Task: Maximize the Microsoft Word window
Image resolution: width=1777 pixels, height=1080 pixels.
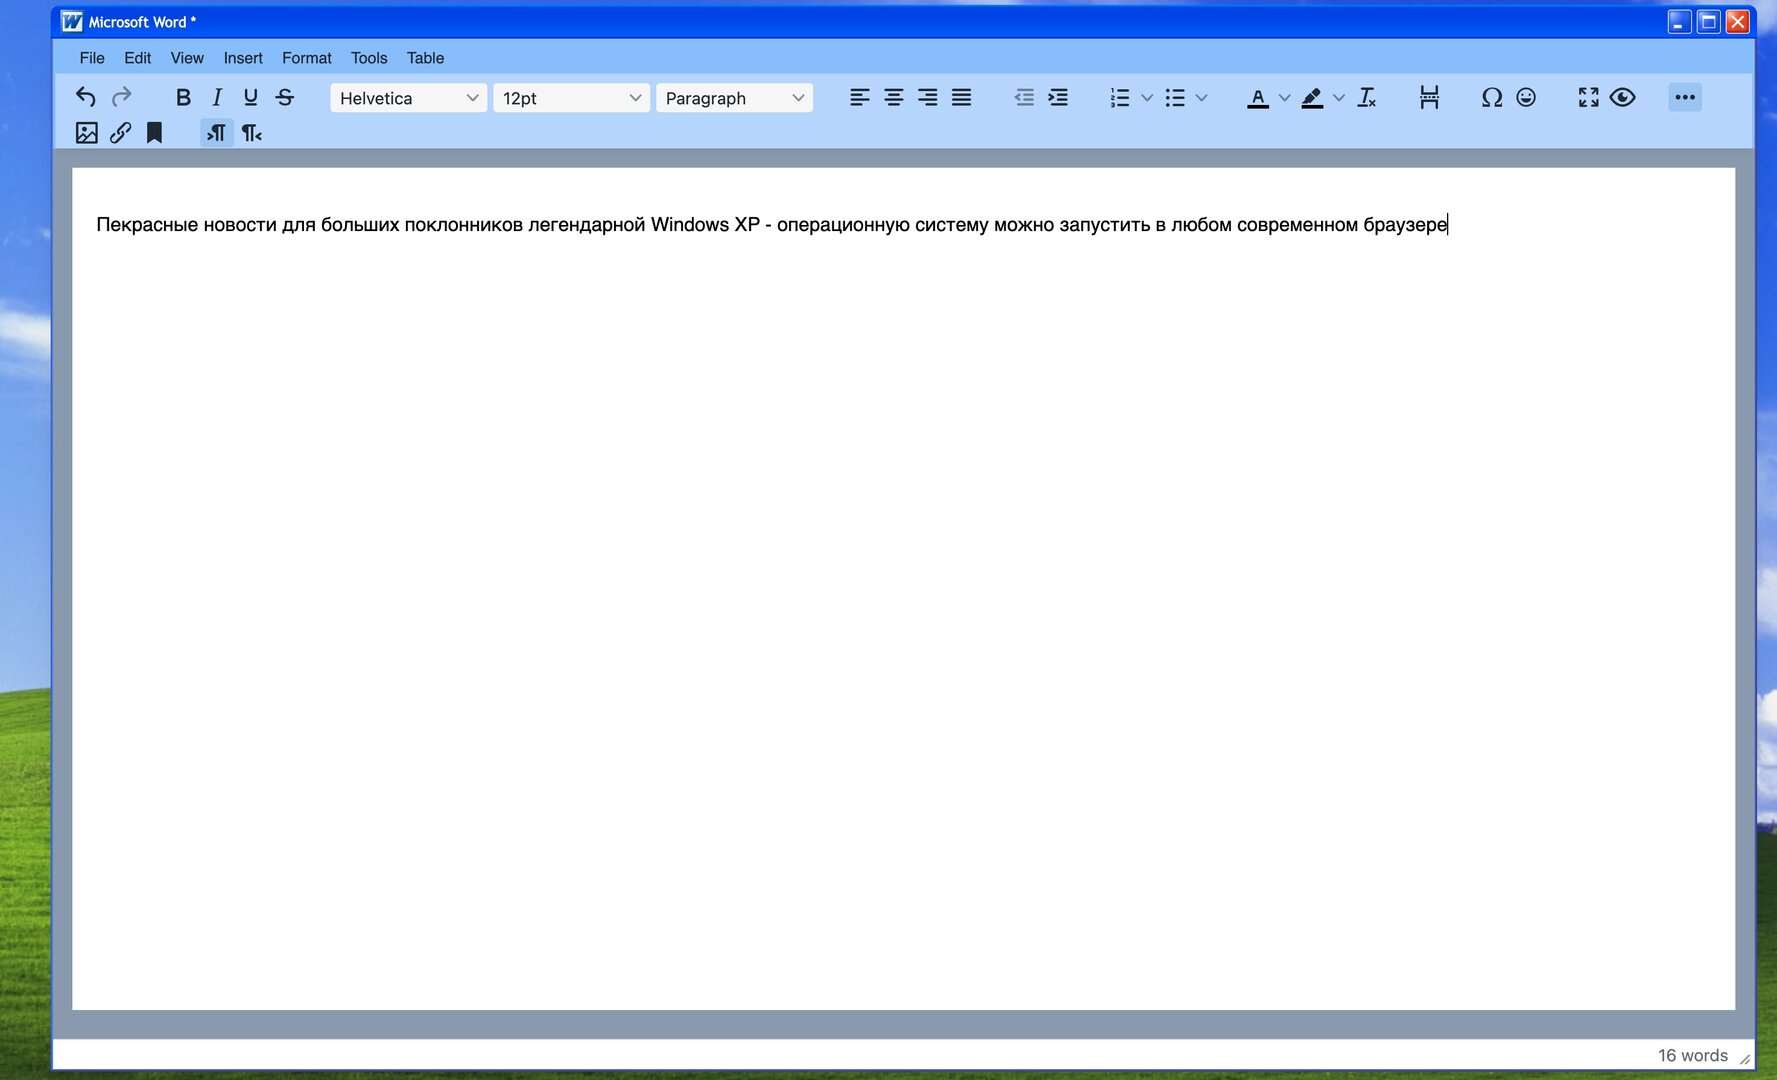Action: [x=1709, y=21]
